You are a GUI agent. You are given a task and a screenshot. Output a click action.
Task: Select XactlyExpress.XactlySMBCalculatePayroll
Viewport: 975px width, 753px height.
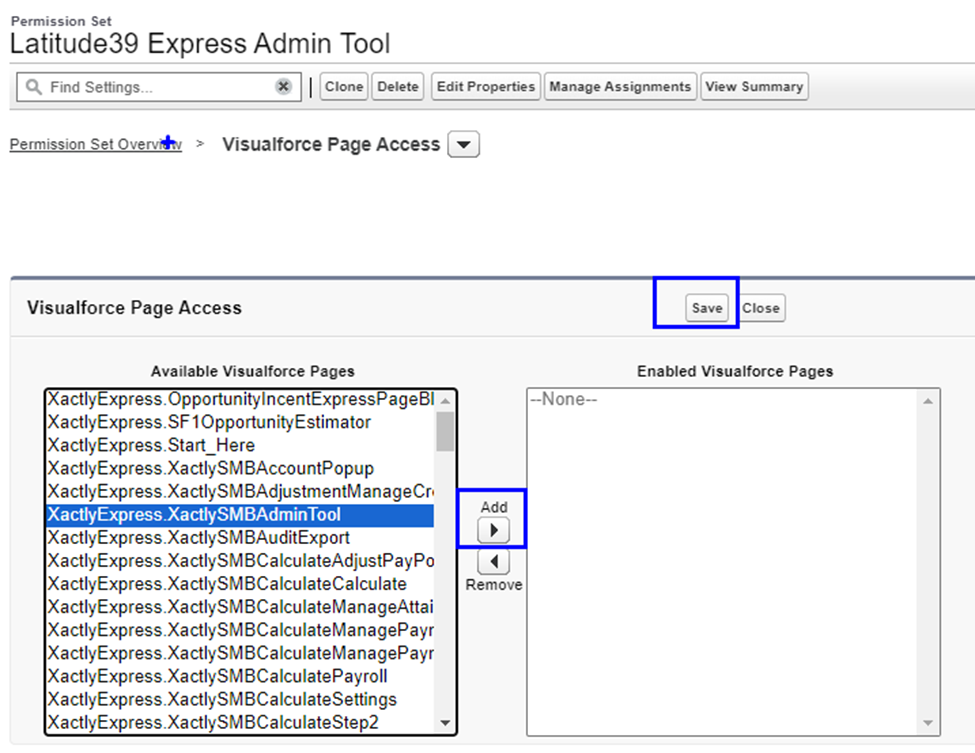click(x=241, y=676)
